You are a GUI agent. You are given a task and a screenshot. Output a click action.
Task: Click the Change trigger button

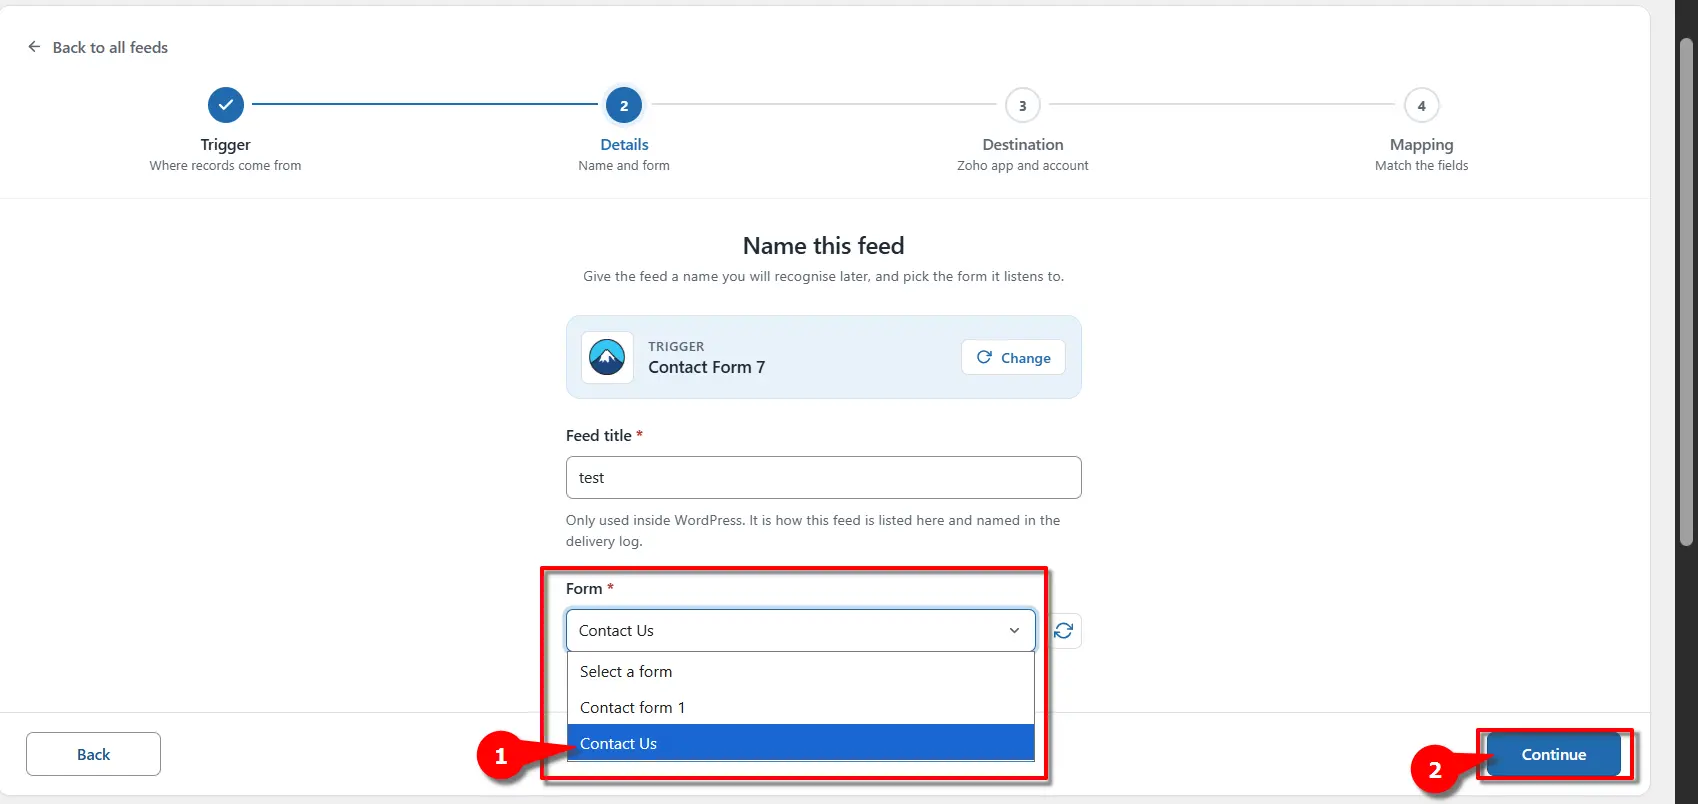tap(1013, 357)
